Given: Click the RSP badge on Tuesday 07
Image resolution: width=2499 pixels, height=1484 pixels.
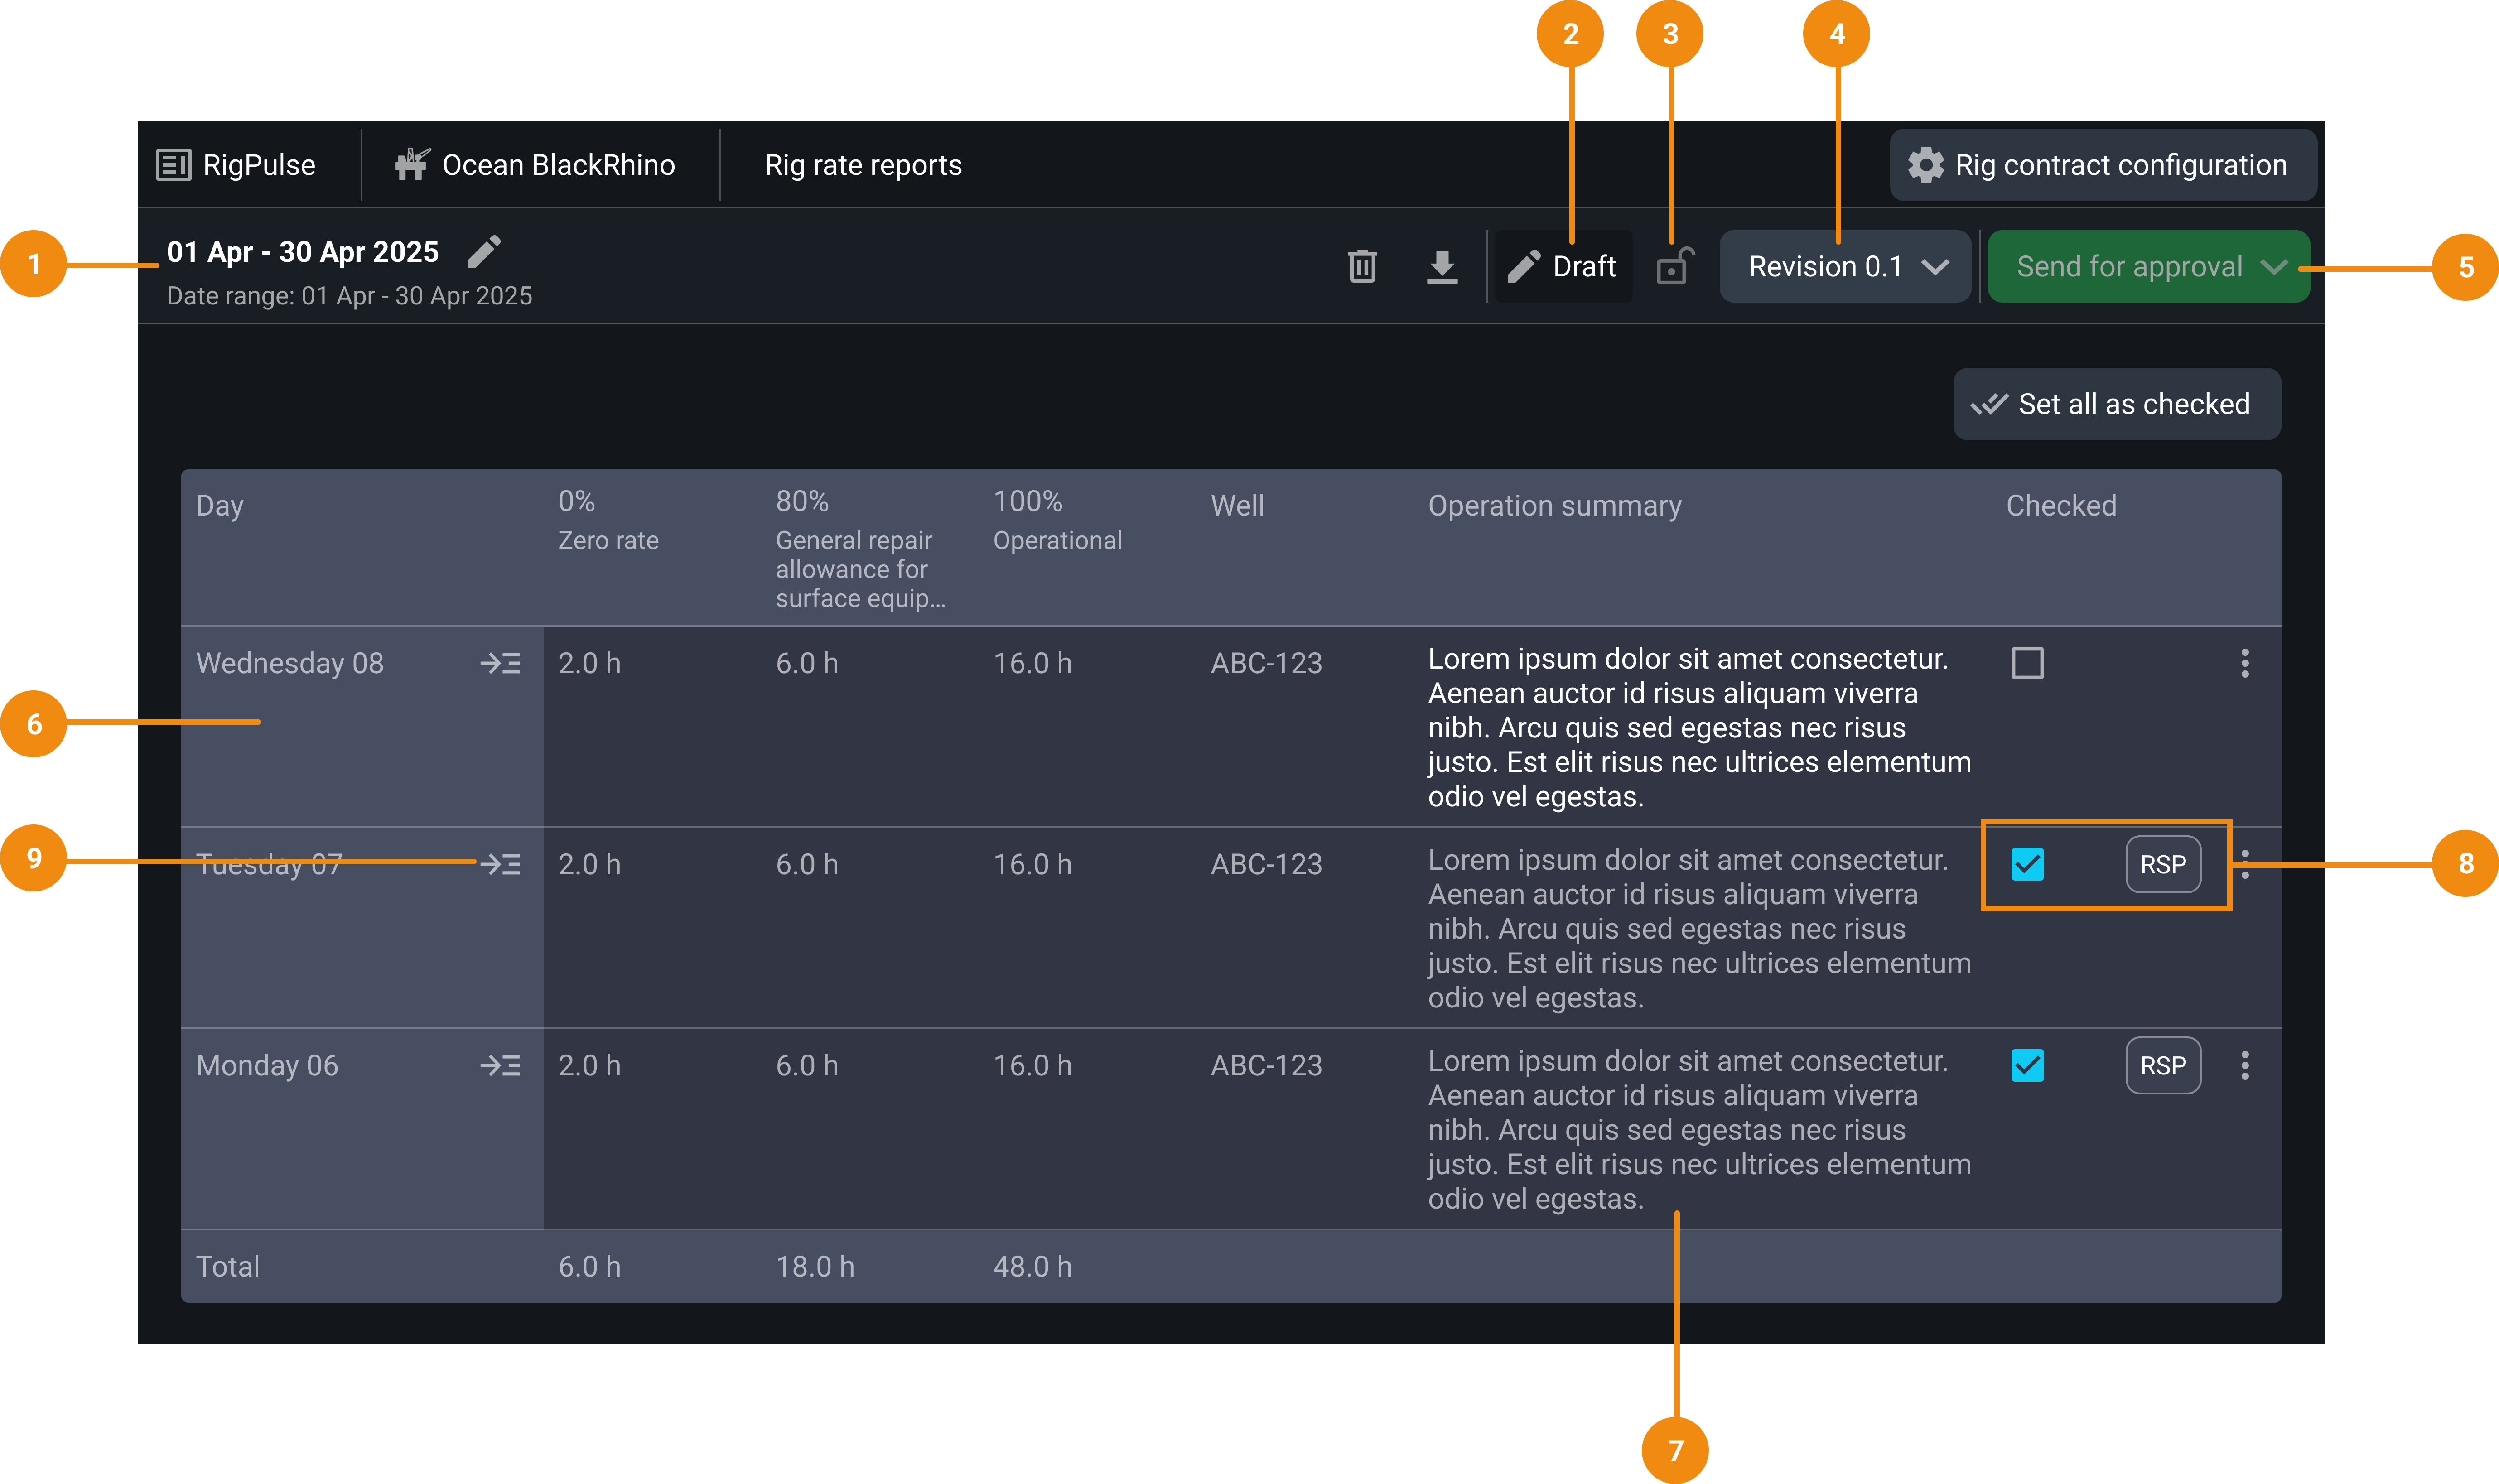Looking at the screenshot, I should pyautogui.click(x=2162, y=864).
